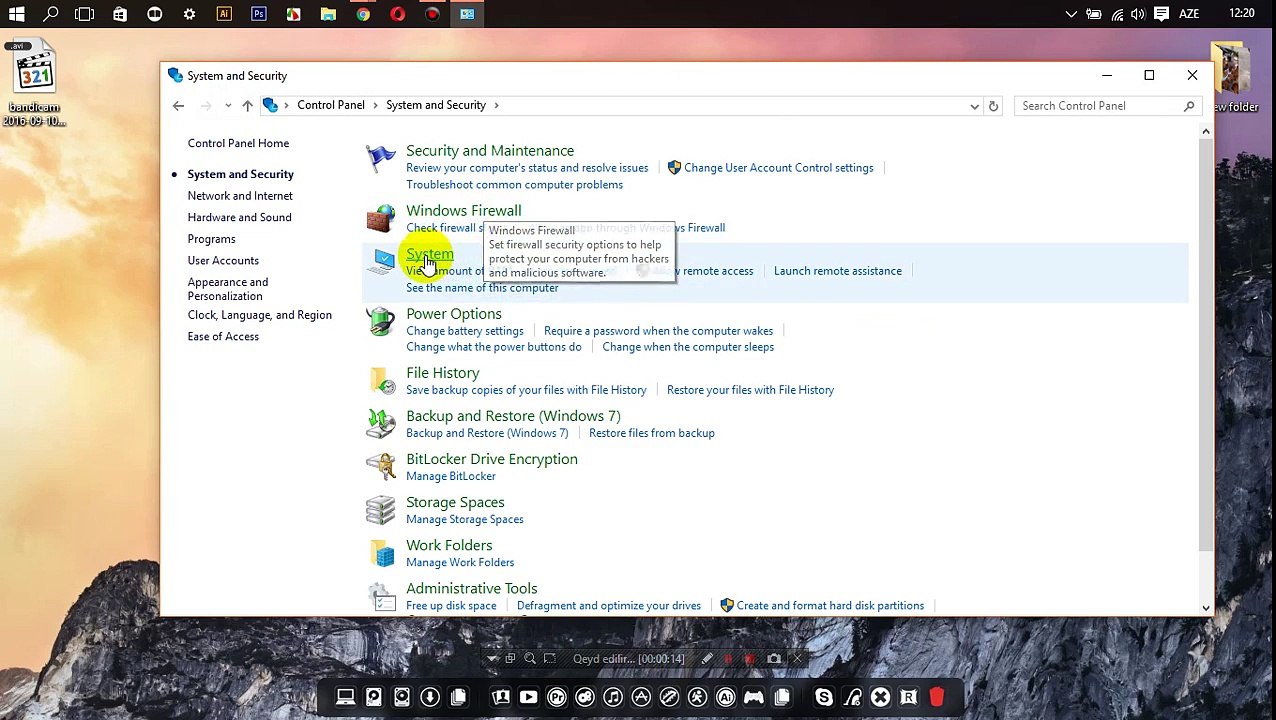Switch the AZE input language indicator

point(1189,14)
